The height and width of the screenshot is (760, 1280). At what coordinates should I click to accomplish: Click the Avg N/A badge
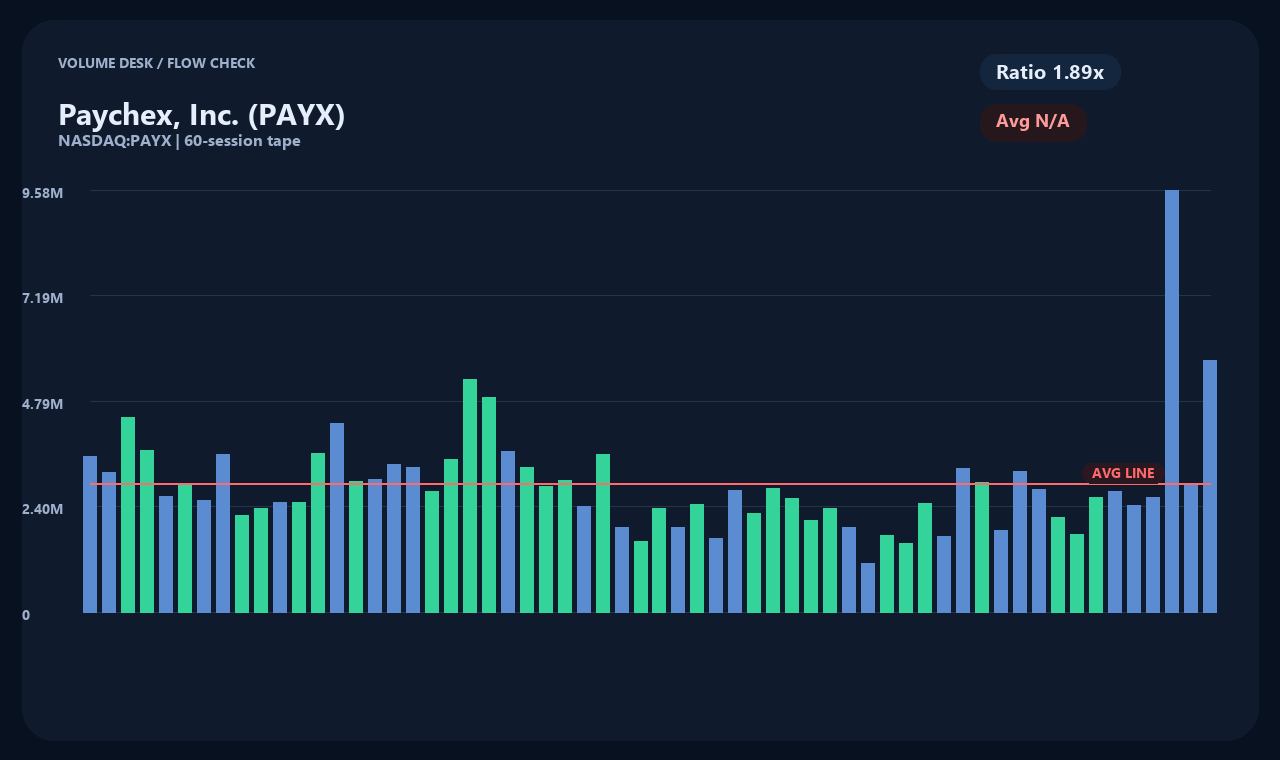[1033, 122]
